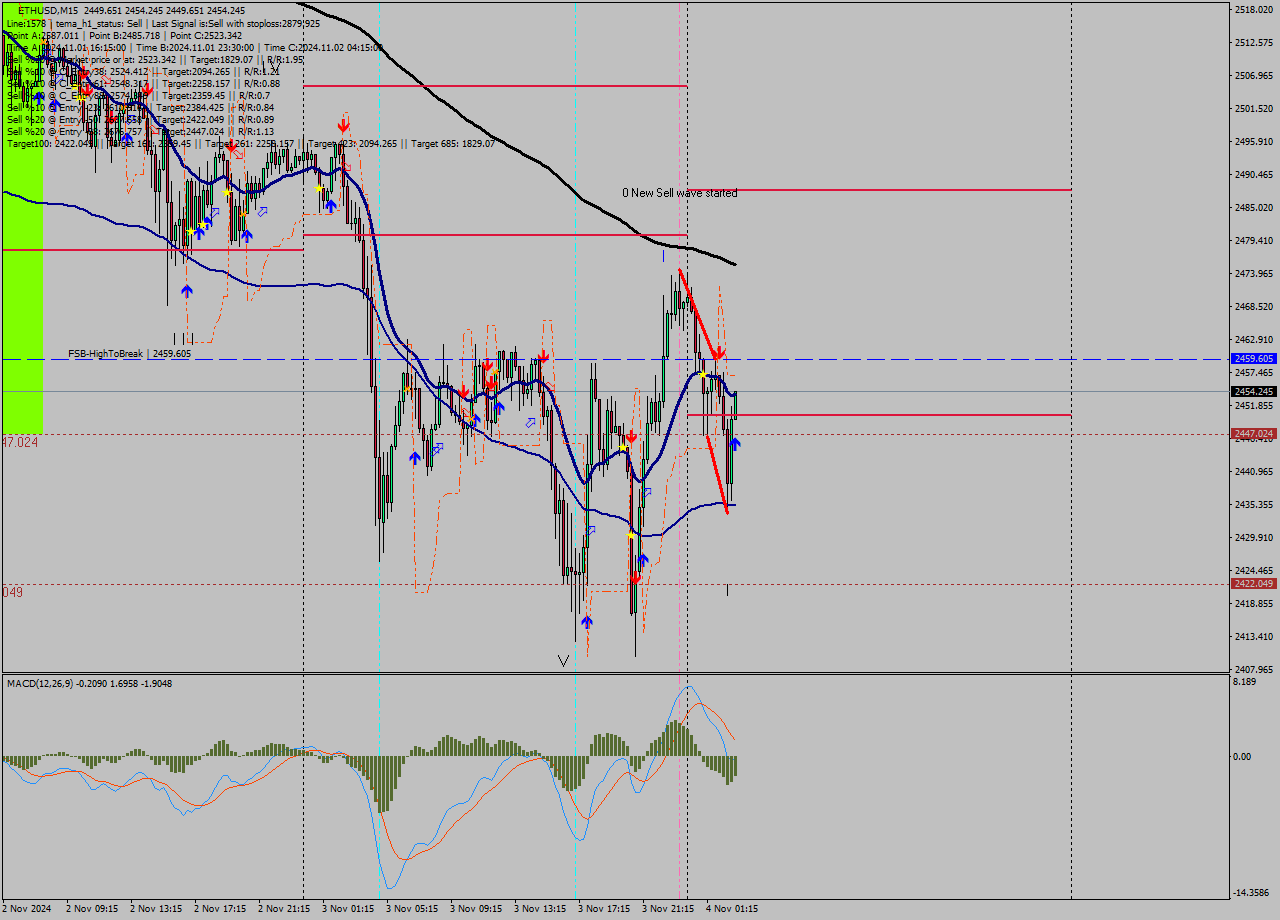Click the 8.189 MACD scale label
Image resolution: width=1280 pixels, height=920 pixels.
click(x=1245, y=682)
